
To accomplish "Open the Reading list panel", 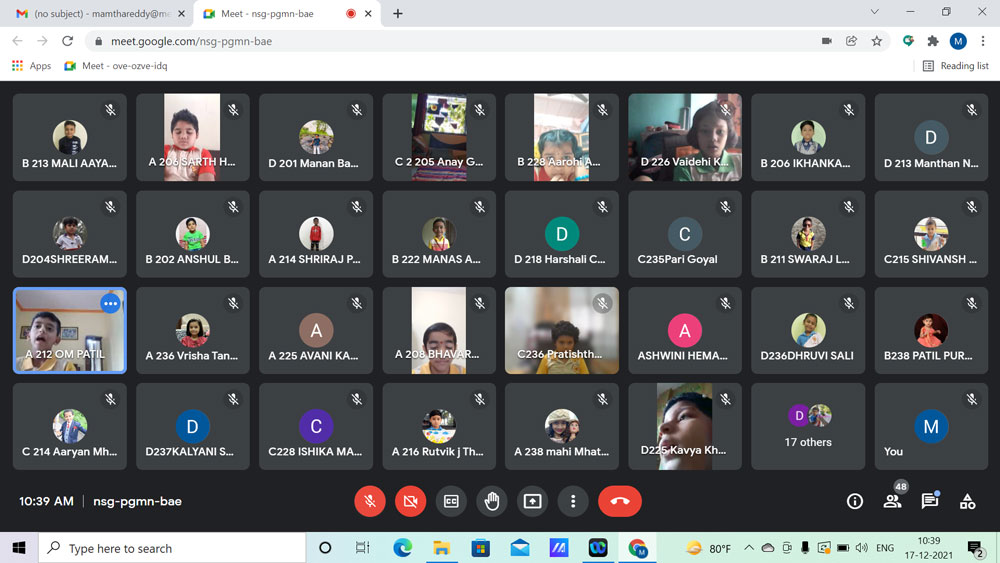I will coord(955,66).
